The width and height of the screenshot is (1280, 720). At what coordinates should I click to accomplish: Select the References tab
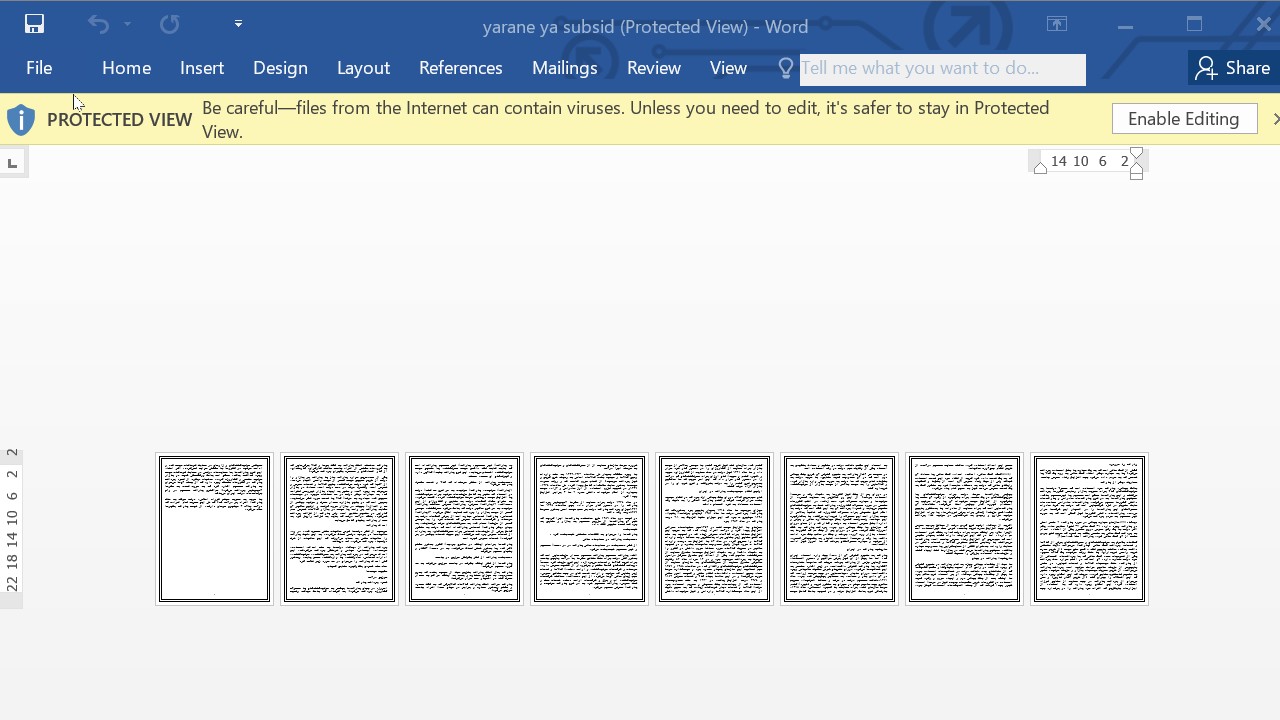(x=460, y=68)
